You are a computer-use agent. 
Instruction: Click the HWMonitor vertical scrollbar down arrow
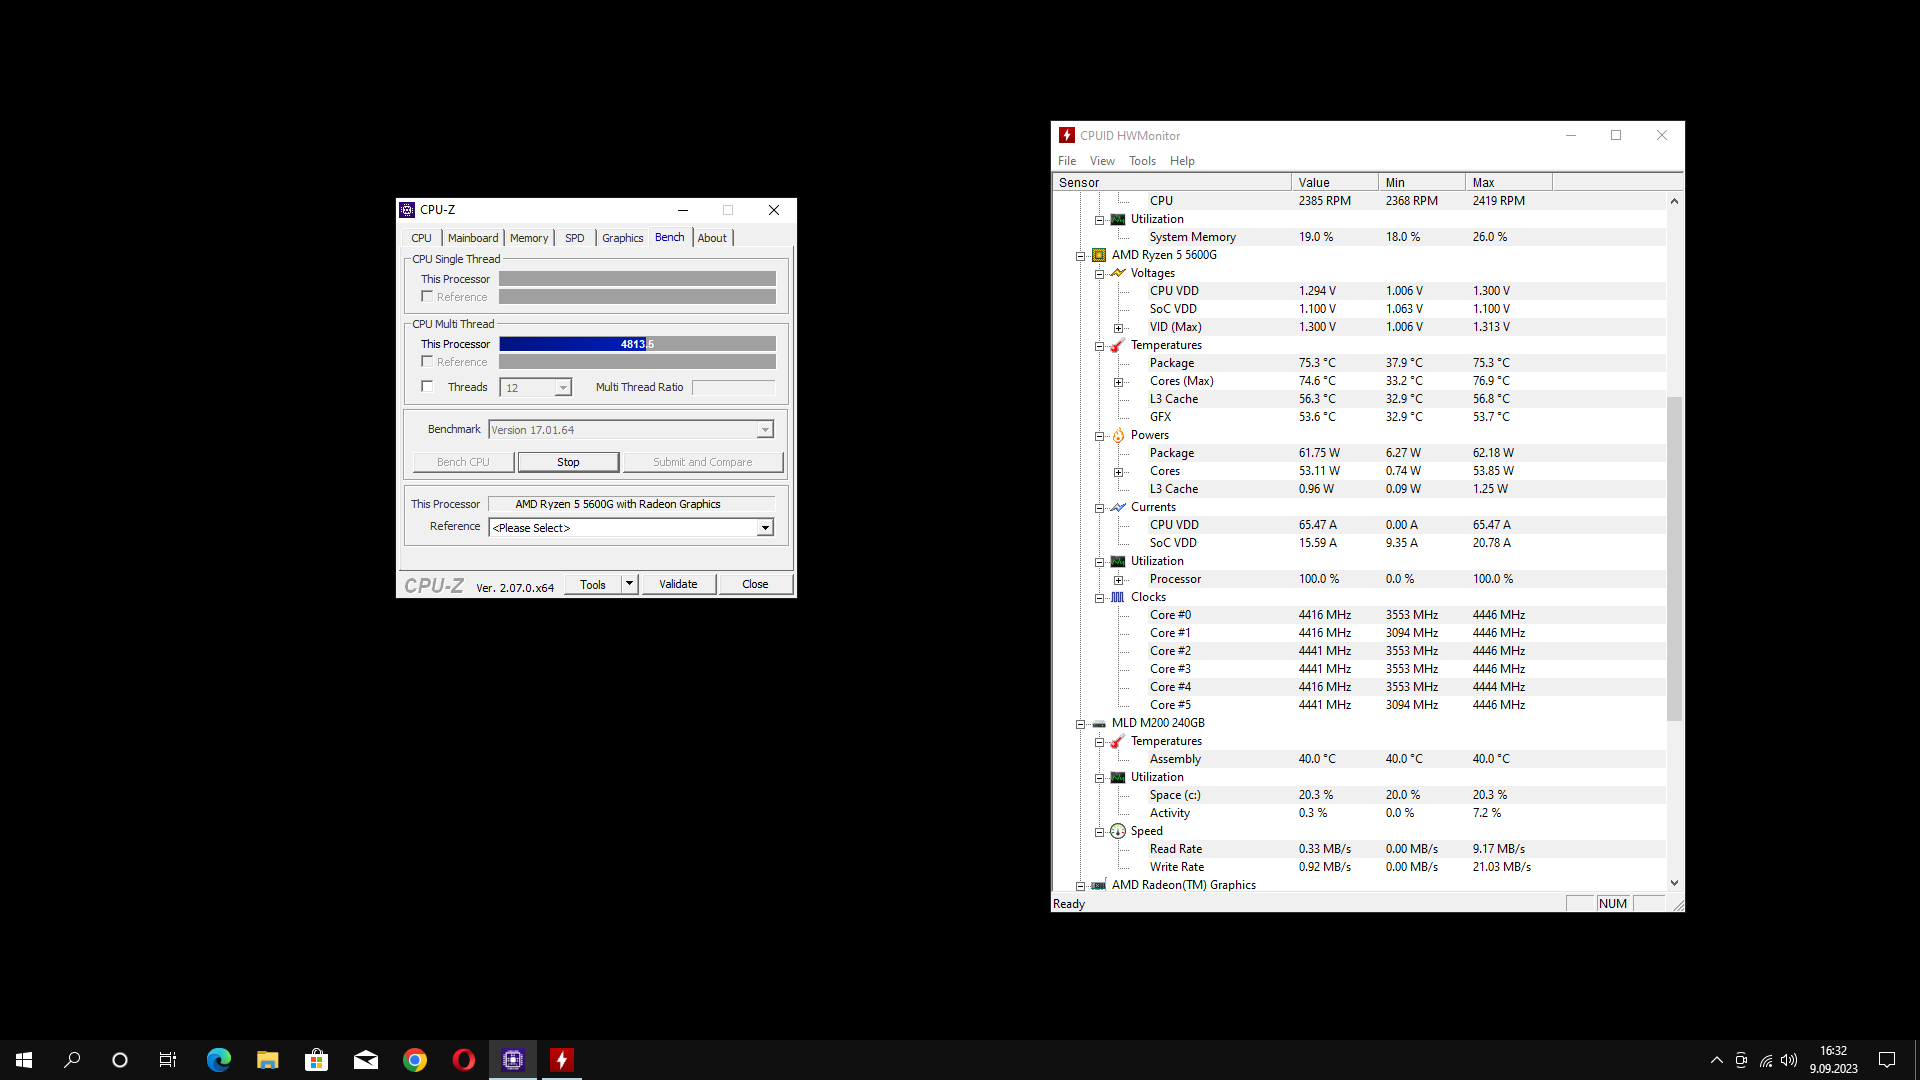pos(1674,883)
